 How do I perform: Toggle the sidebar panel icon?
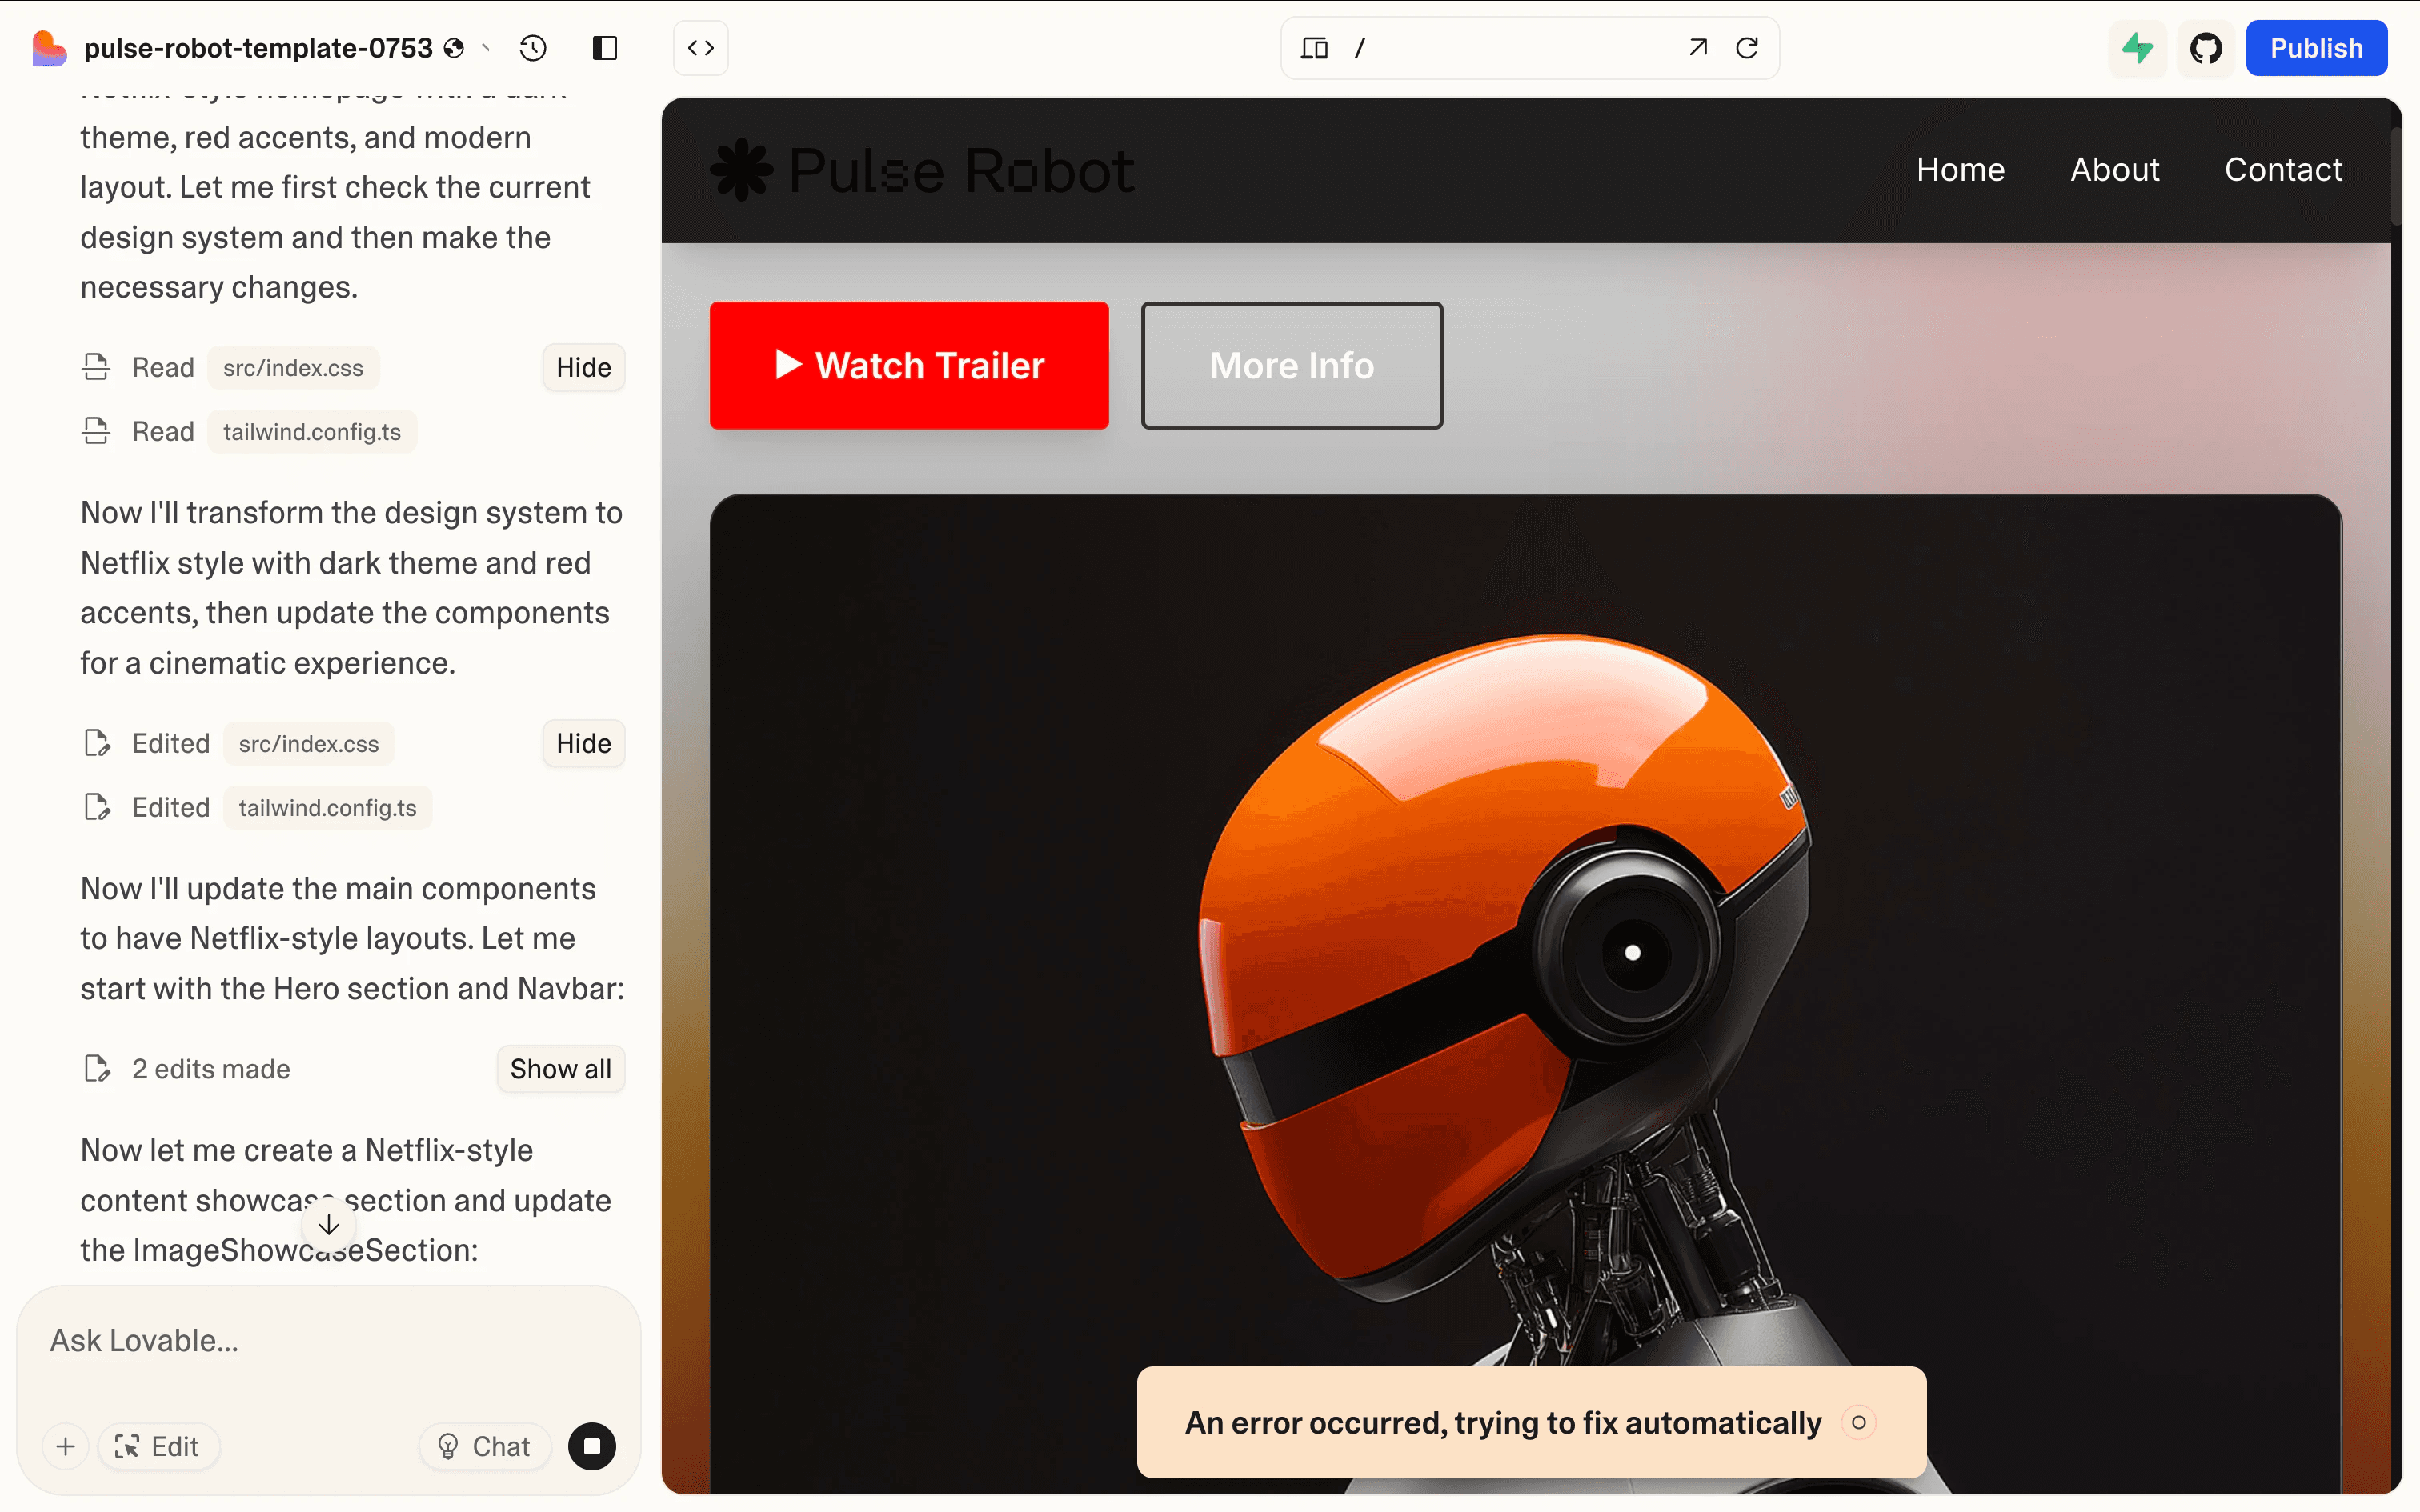pyautogui.click(x=605, y=48)
